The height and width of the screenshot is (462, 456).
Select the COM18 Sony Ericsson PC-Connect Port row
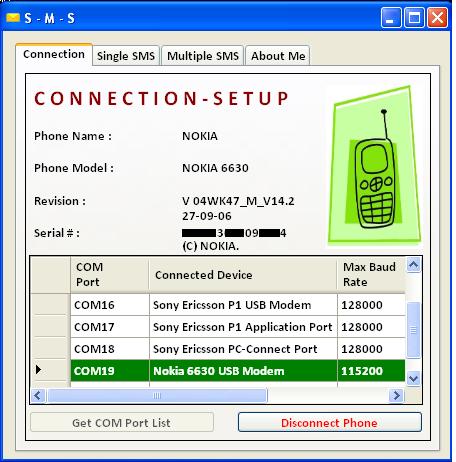(238, 349)
